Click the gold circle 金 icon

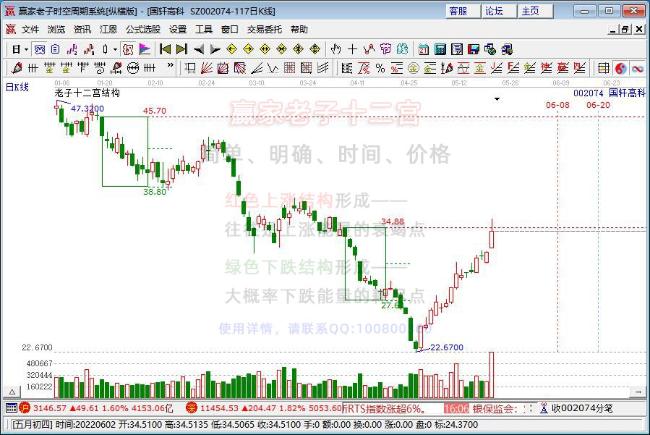click(413, 68)
